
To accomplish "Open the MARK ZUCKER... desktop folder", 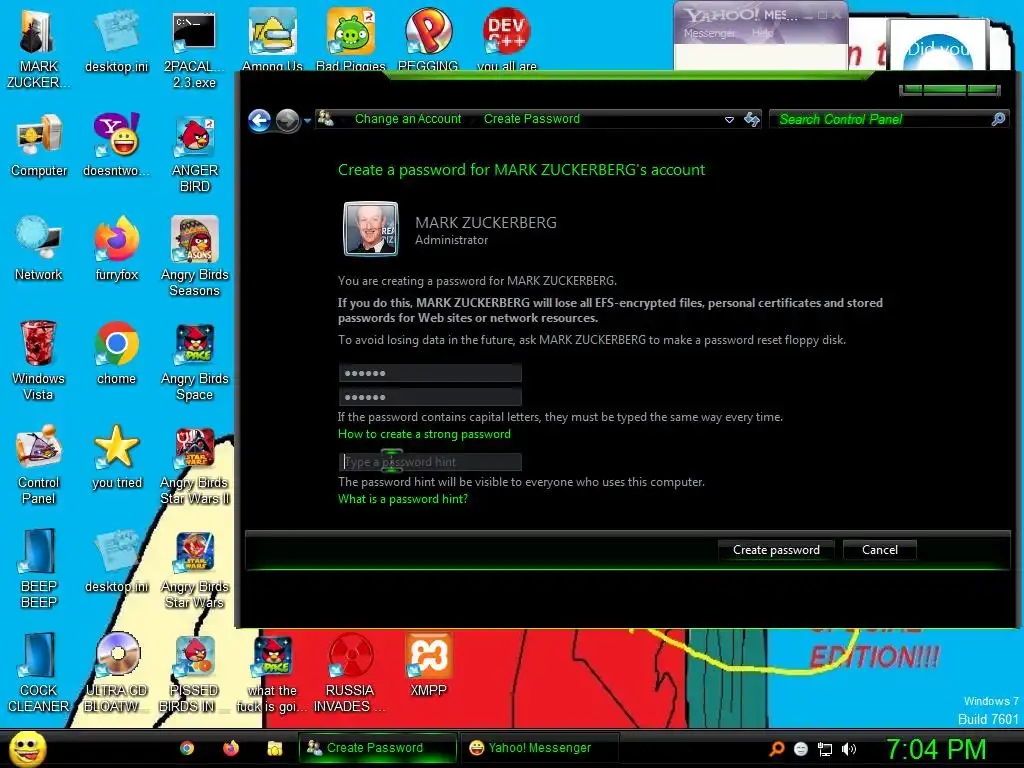I will (x=38, y=50).
